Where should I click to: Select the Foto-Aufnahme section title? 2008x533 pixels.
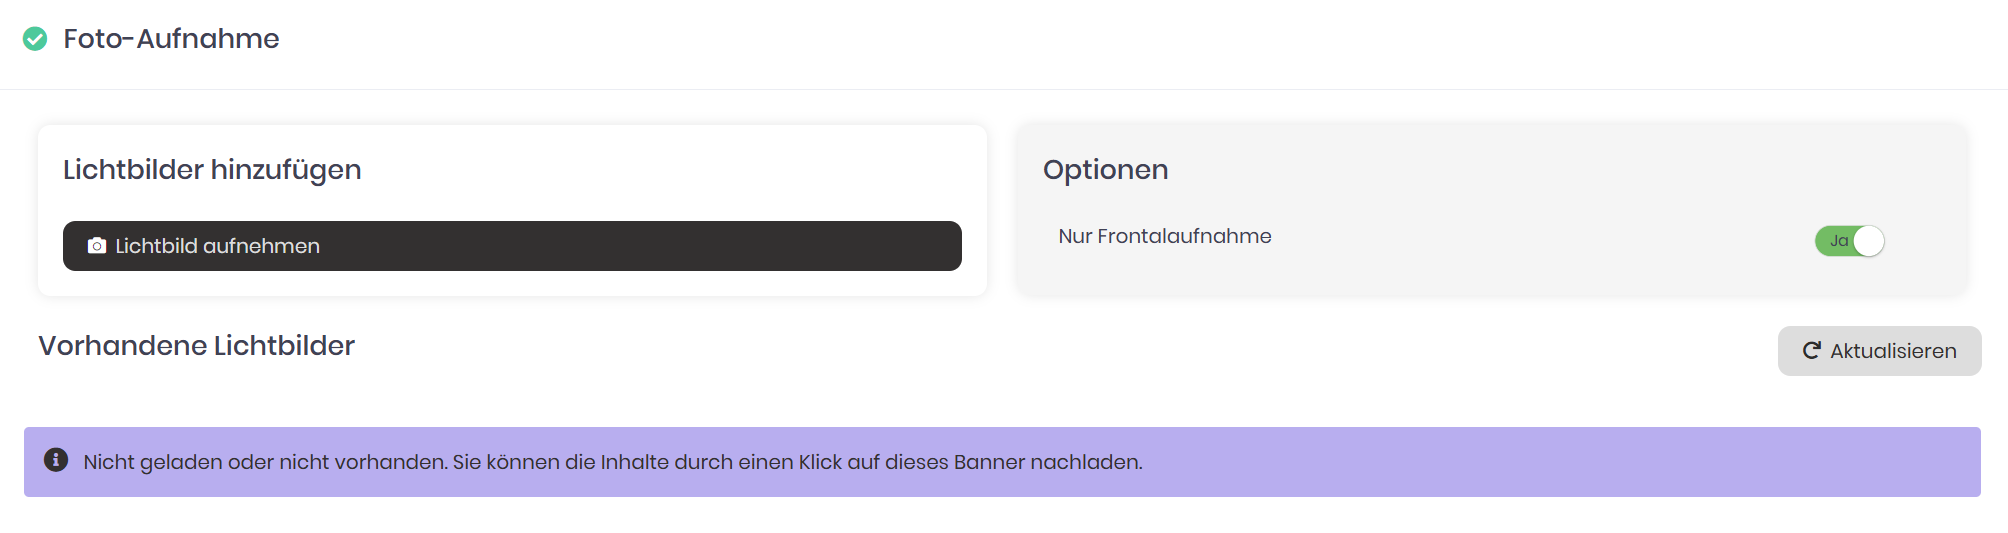[x=171, y=39]
